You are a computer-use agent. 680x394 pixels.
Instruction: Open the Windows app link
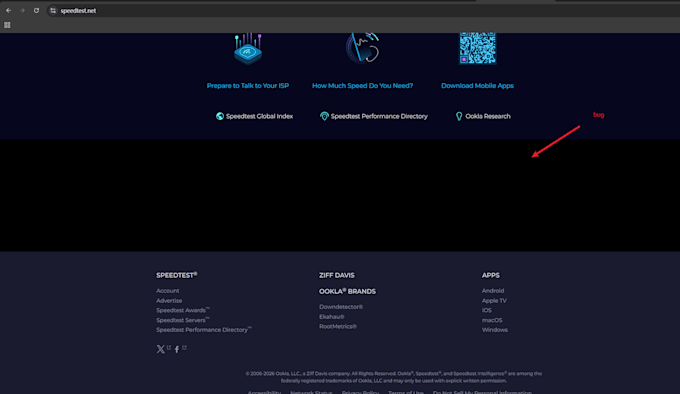pos(495,330)
